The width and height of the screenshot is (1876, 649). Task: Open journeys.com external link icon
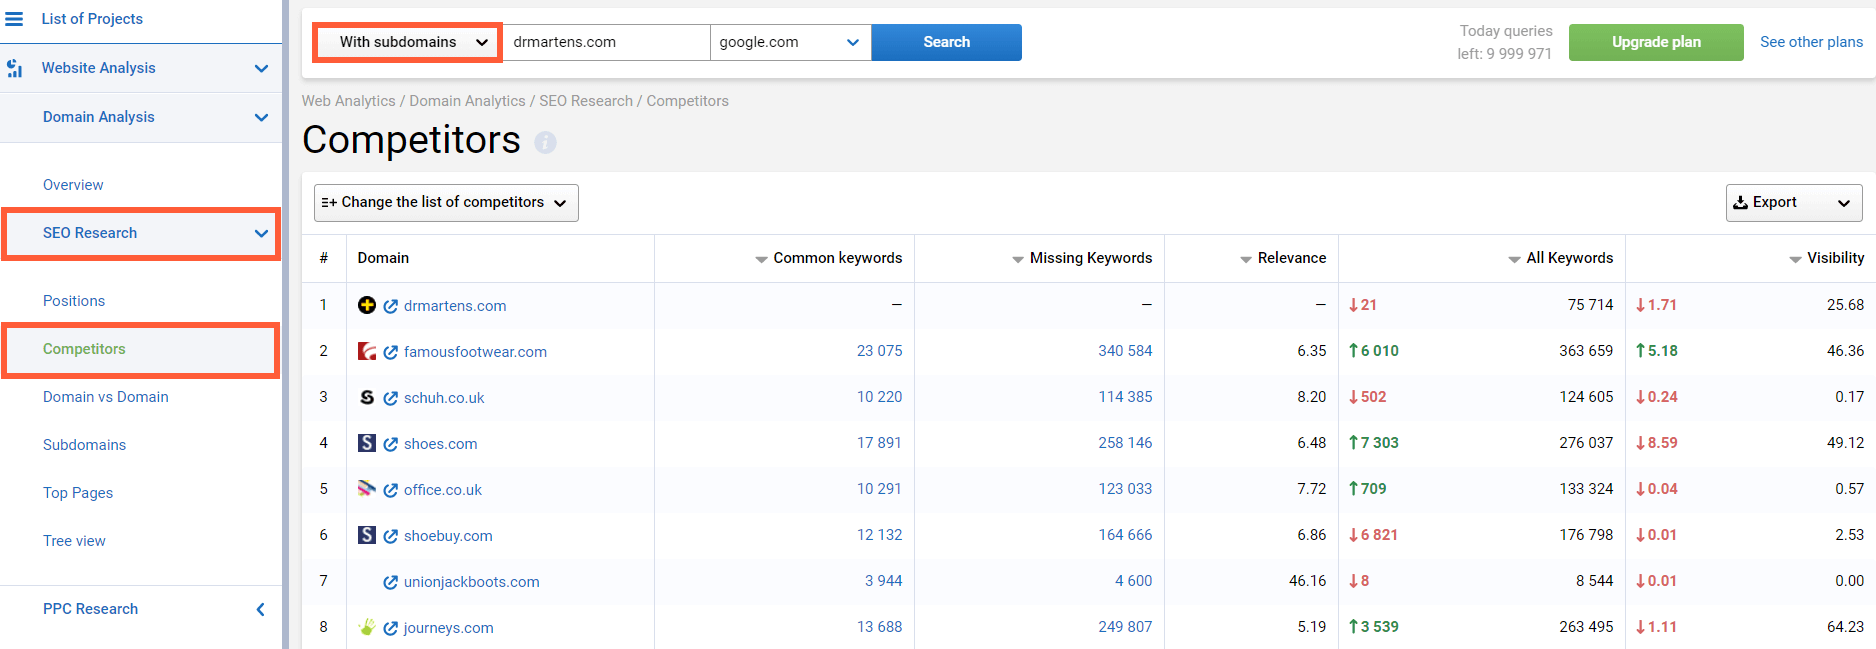[391, 628]
